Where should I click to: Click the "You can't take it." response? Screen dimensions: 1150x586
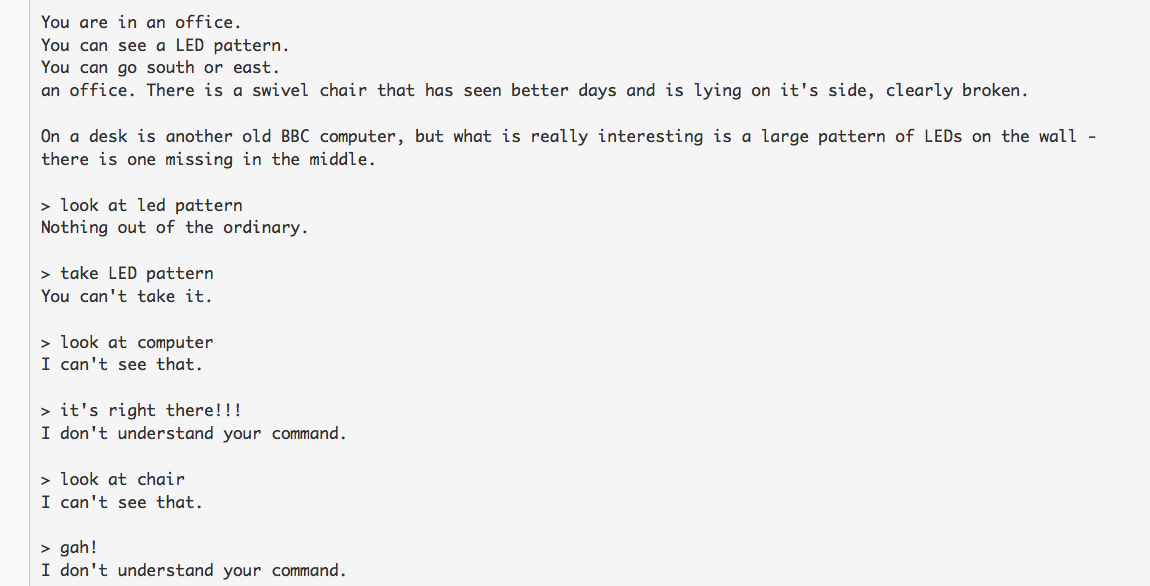click(x=127, y=296)
